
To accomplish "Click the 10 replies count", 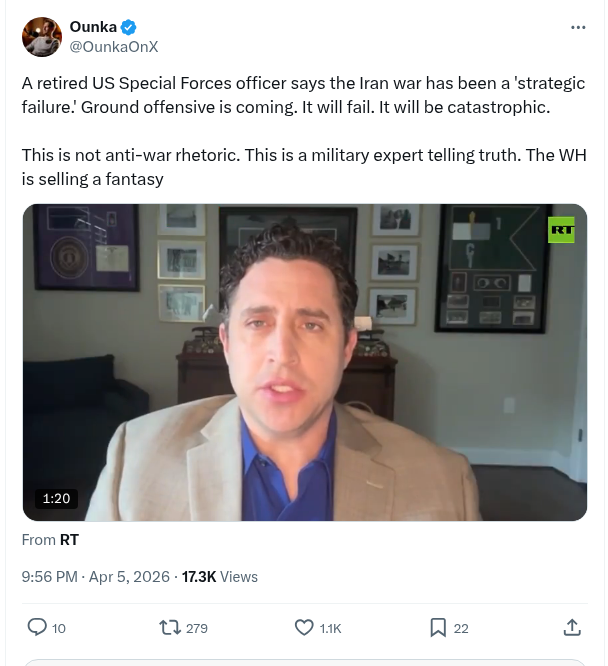I will [59, 628].
